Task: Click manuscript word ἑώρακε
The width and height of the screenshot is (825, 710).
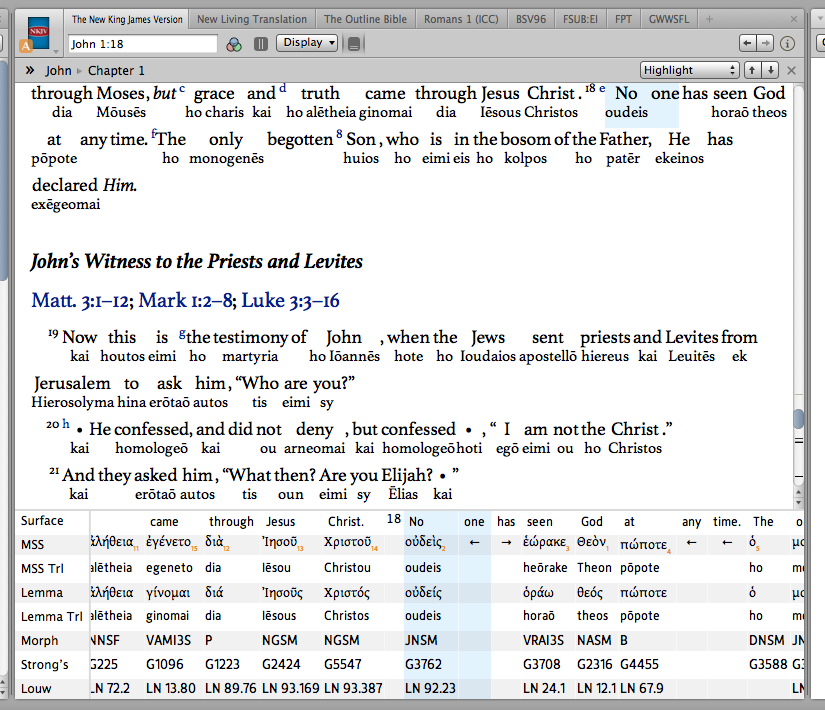Action: pos(544,542)
